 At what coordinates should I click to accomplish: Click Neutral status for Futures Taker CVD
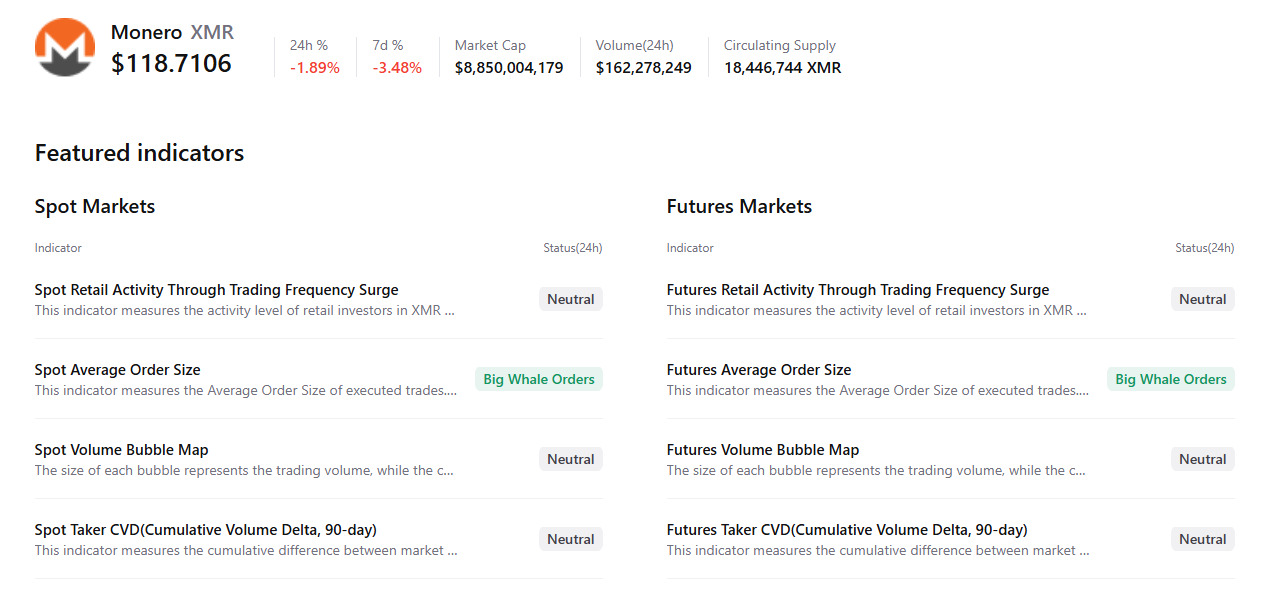click(x=1202, y=539)
